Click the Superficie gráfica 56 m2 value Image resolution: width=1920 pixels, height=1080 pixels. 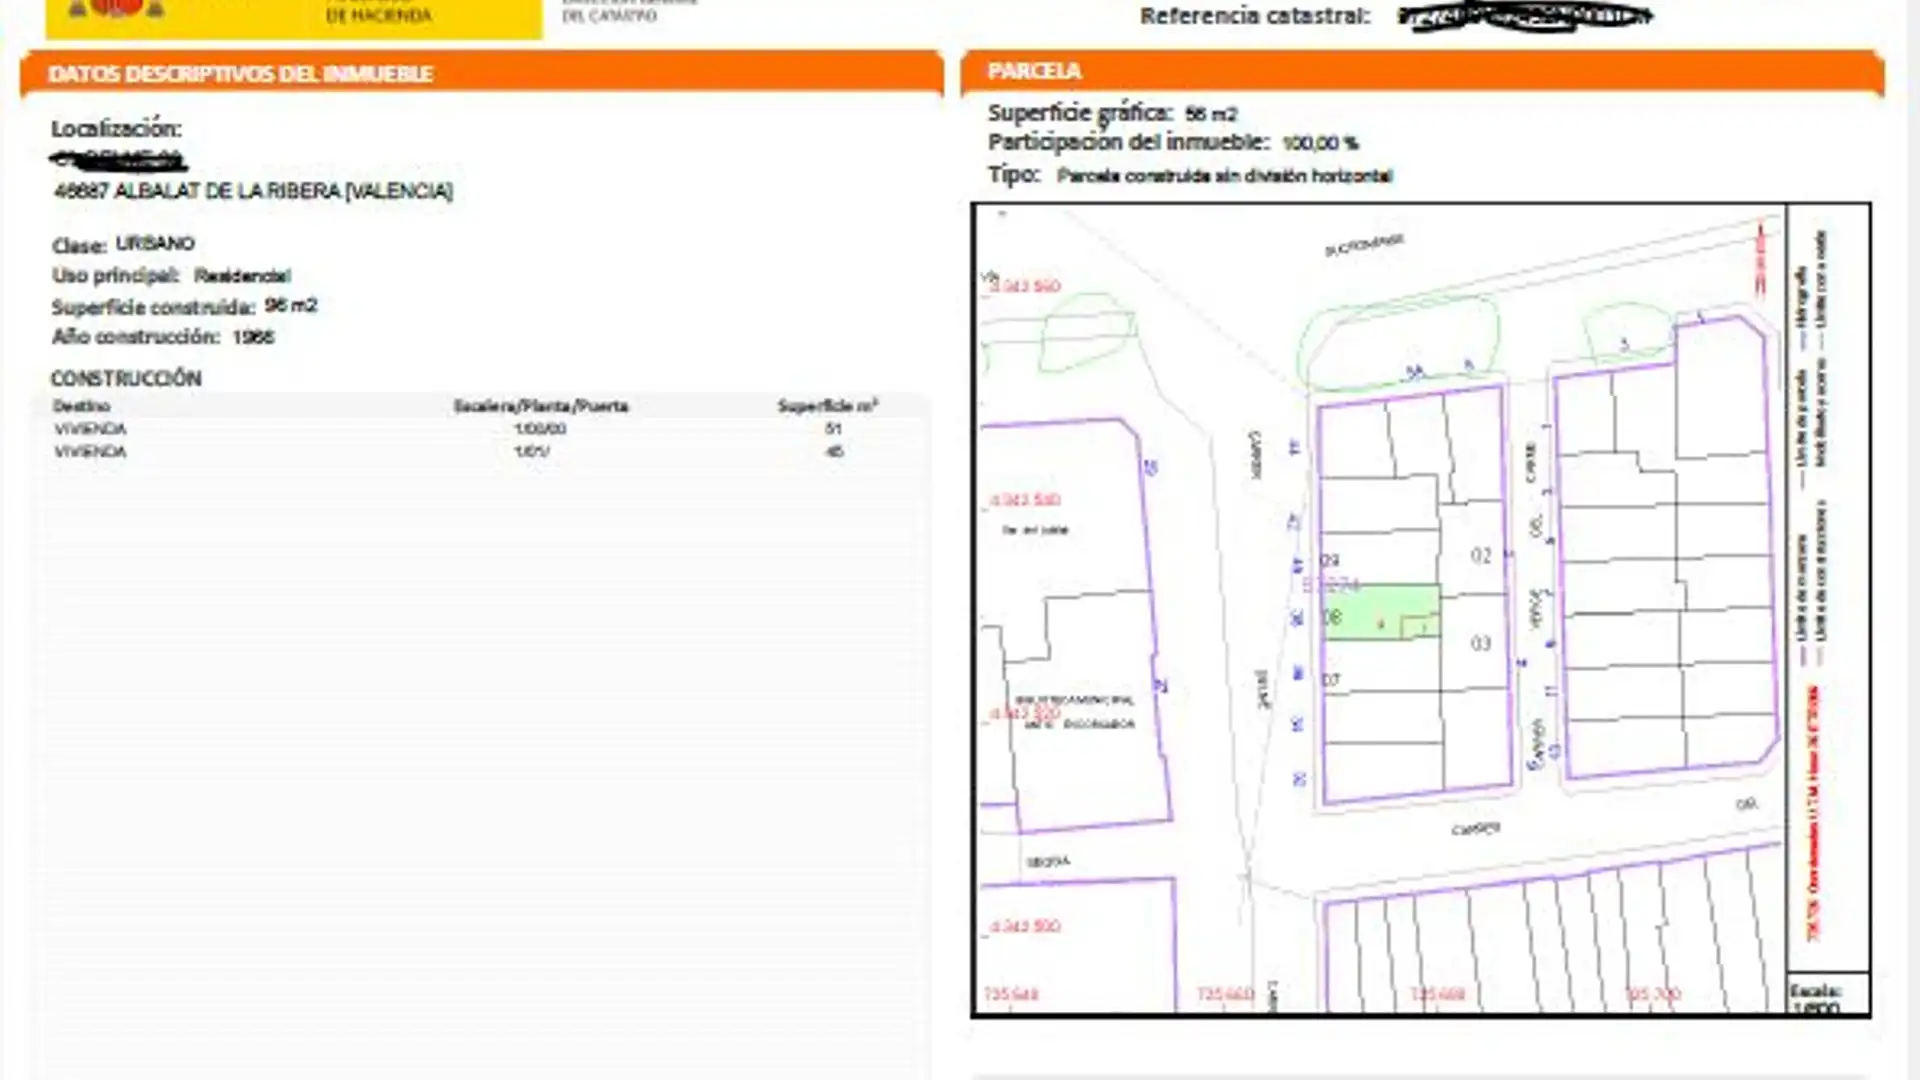pyautogui.click(x=1211, y=114)
